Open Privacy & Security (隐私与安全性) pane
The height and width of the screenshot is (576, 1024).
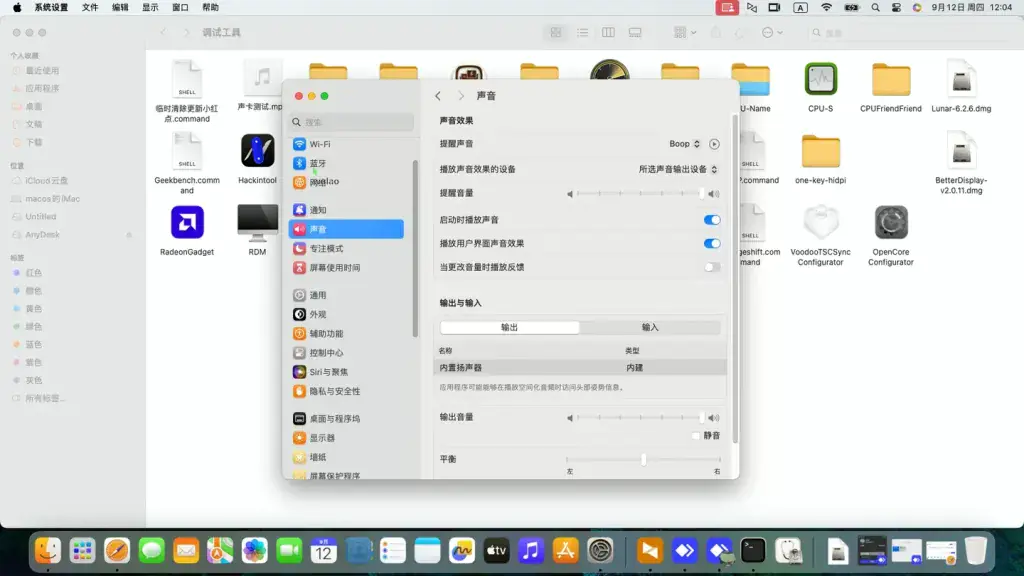(345, 391)
